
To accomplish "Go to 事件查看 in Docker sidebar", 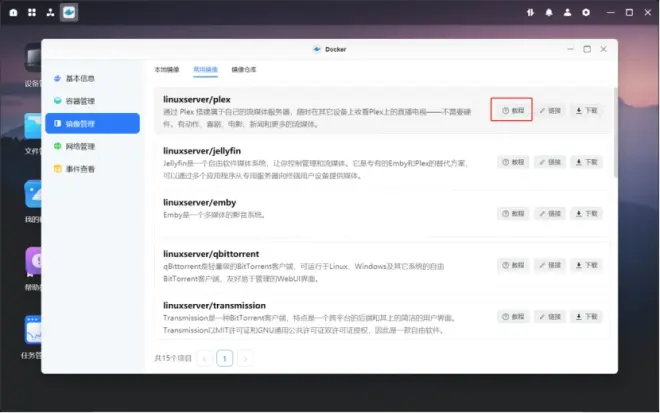I will point(93,169).
